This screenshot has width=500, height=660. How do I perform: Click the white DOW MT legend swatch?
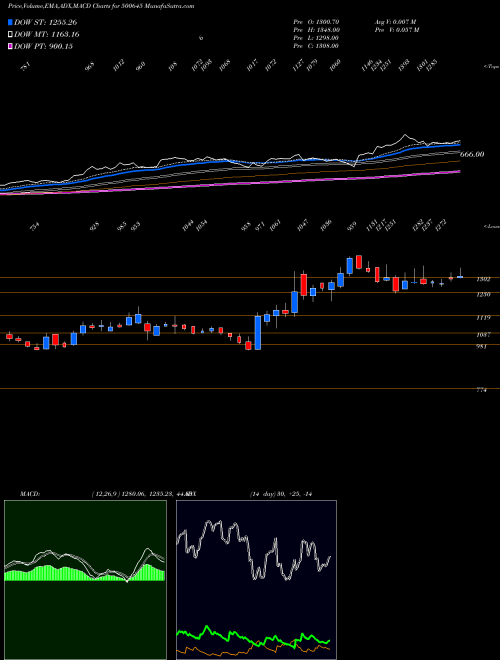pos(10,34)
